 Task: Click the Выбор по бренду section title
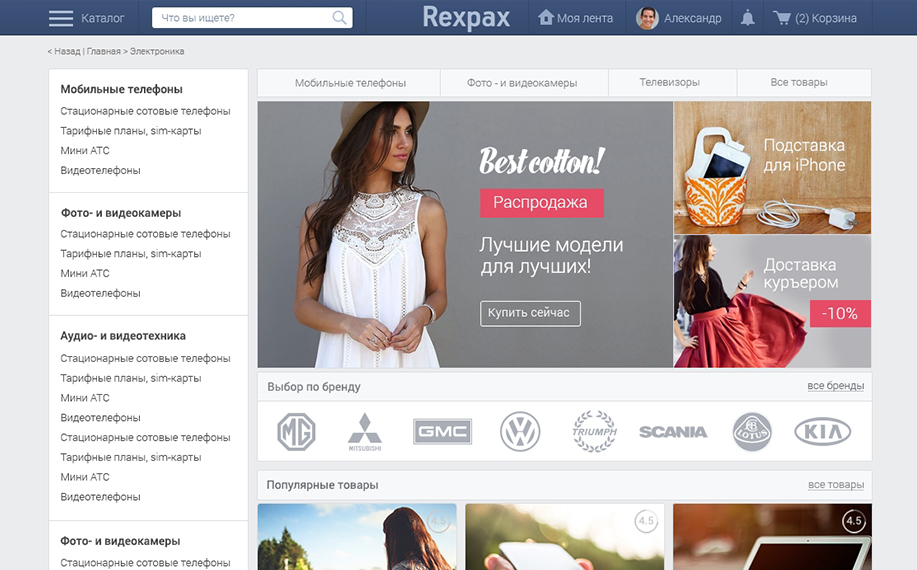coord(313,387)
